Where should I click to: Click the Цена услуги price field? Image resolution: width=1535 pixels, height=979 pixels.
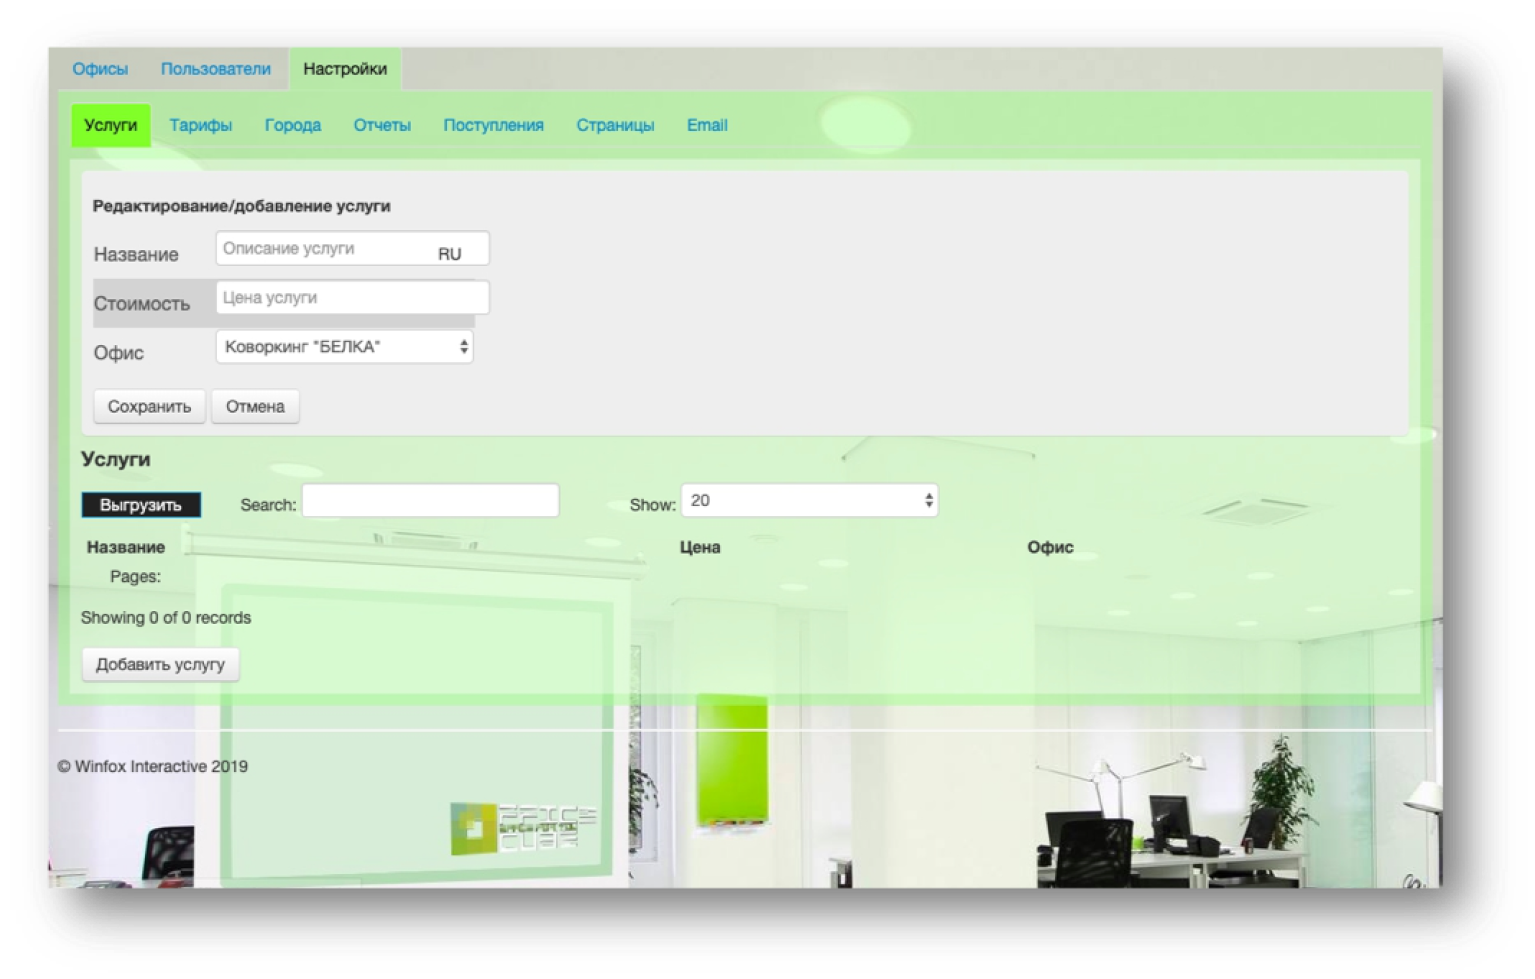point(352,298)
